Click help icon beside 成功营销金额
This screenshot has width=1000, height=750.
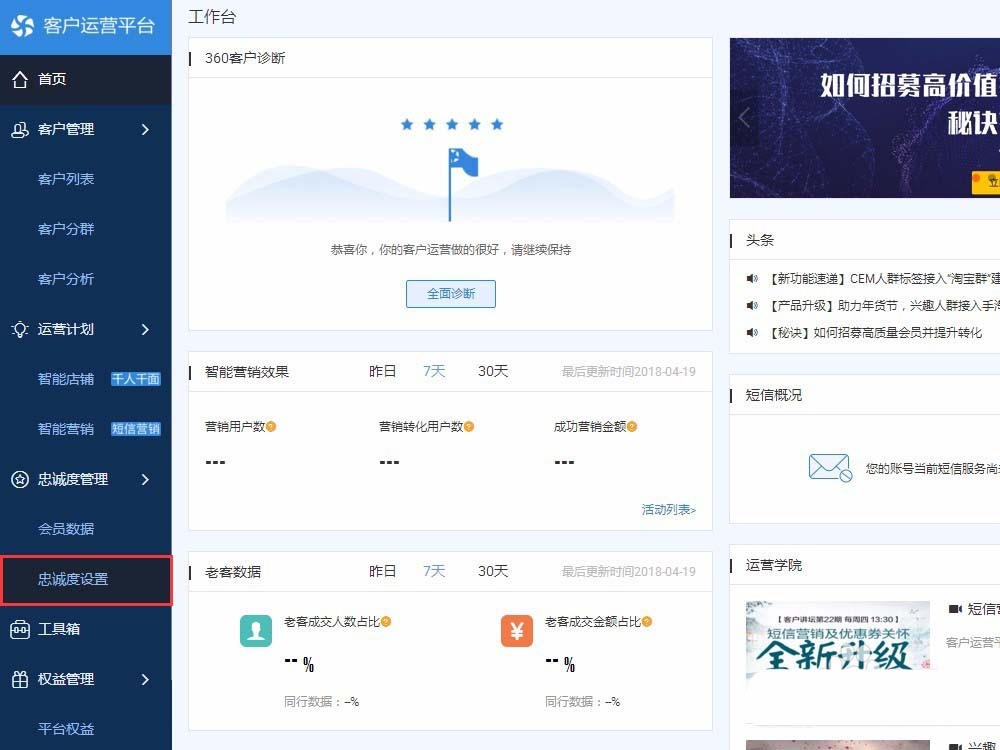632,427
